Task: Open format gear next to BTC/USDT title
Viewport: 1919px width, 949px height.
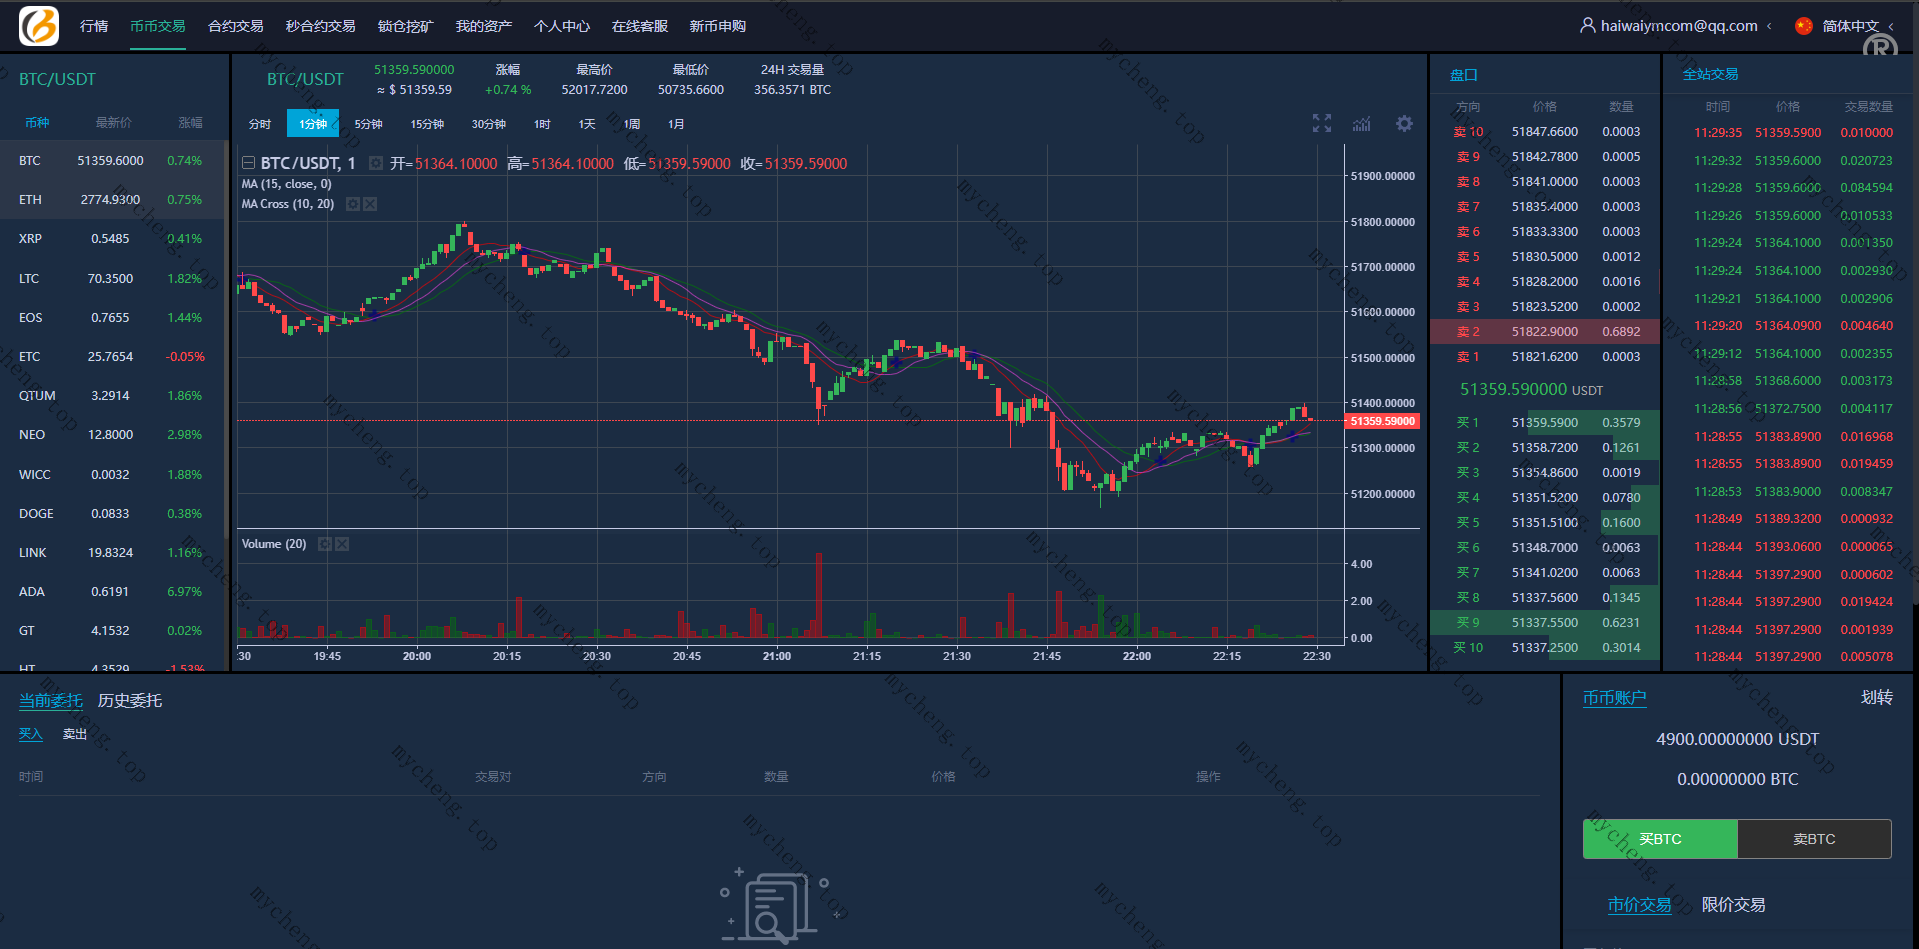Action: [376, 163]
